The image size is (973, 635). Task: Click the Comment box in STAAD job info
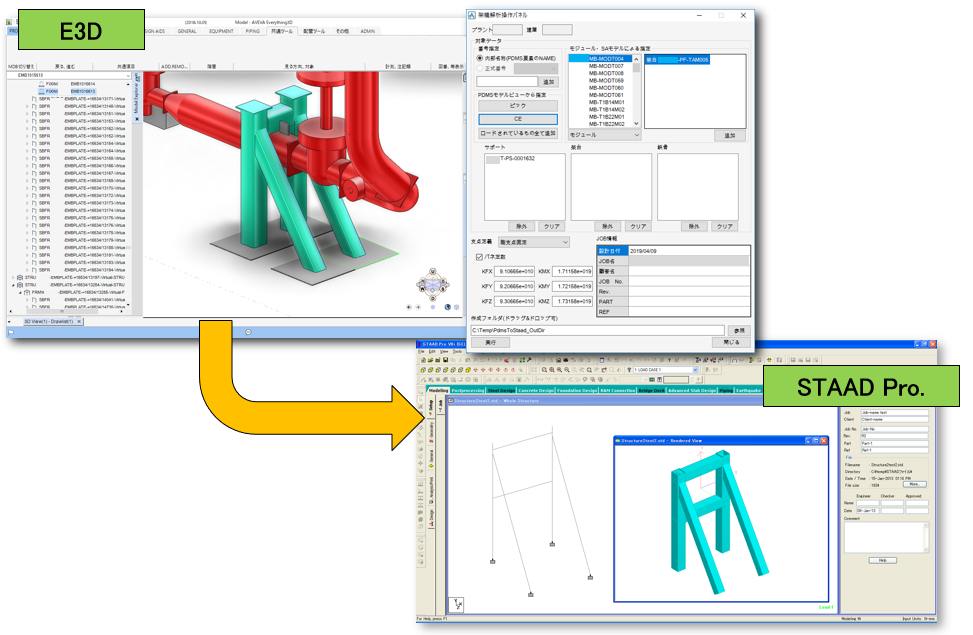click(x=886, y=537)
